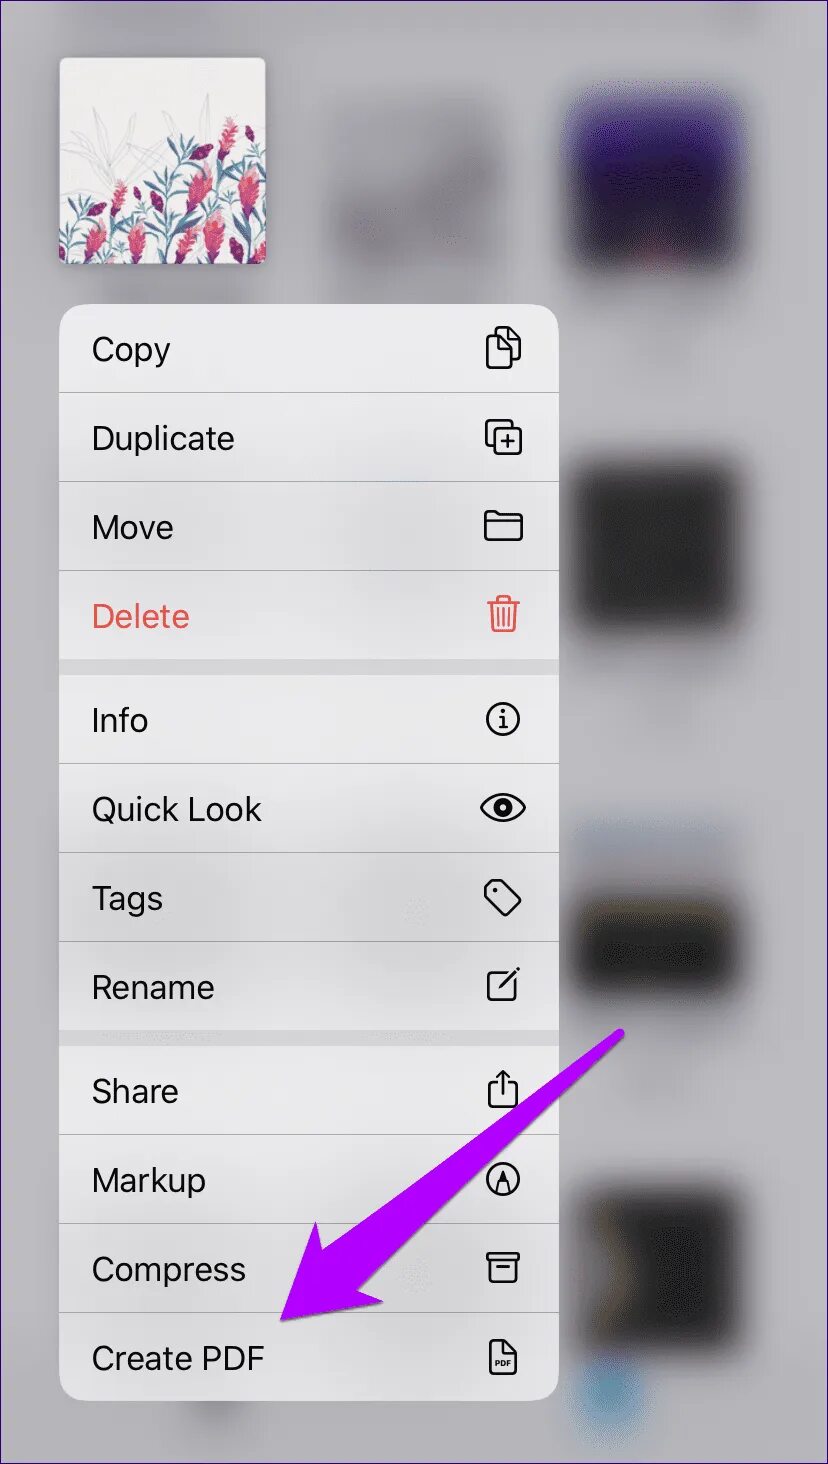Tap the floral image thumbnail preview
This screenshot has height=1464, width=828.
point(163,161)
